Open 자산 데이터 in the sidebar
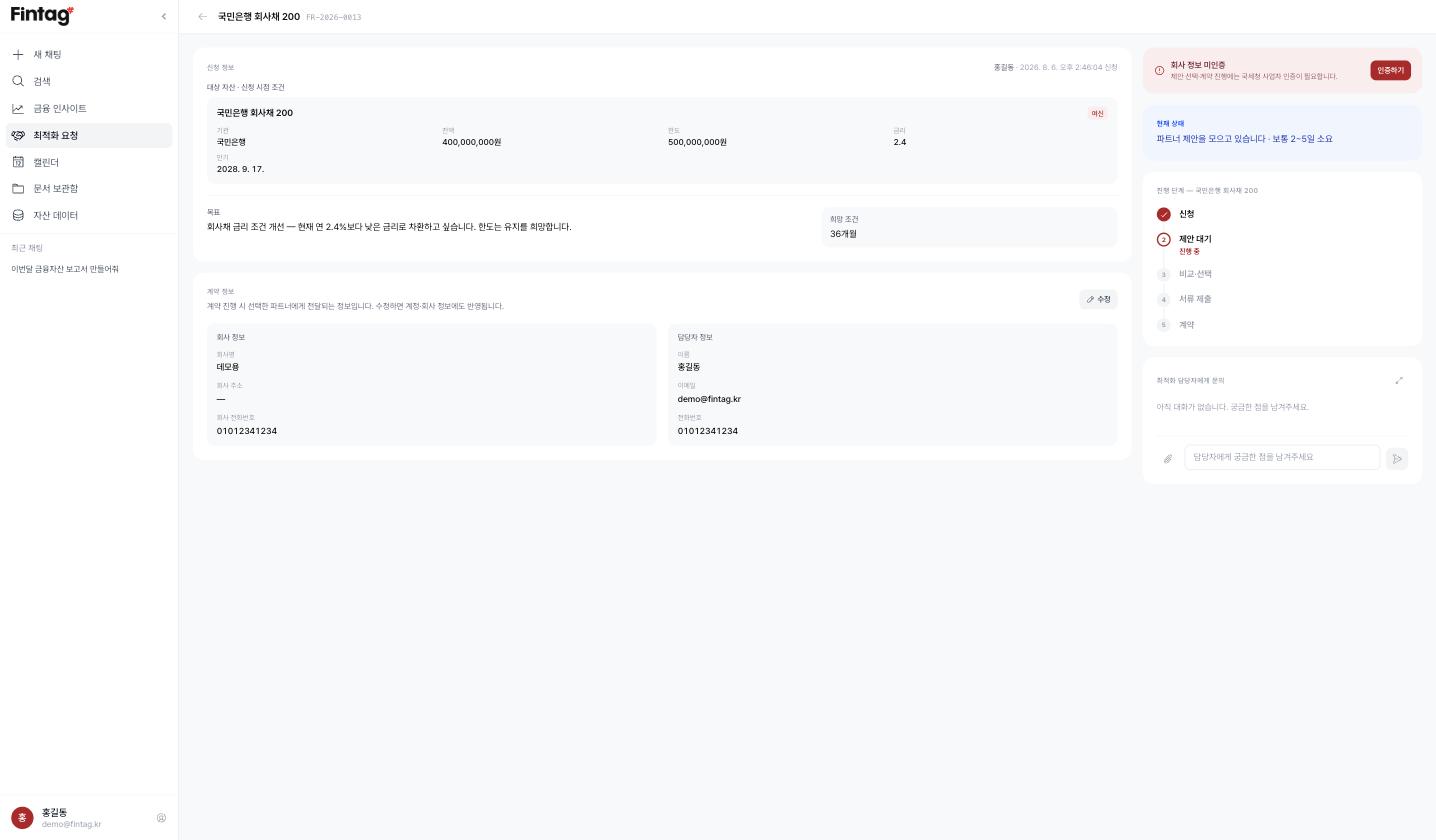The width and height of the screenshot is (1436, 840). coord(89,215)
